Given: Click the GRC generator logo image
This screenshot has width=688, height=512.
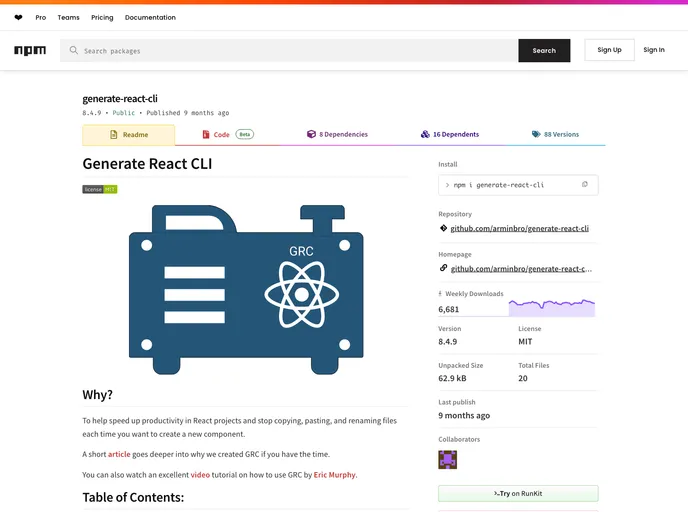Looking at the screenshot, I should click(246, 290).
